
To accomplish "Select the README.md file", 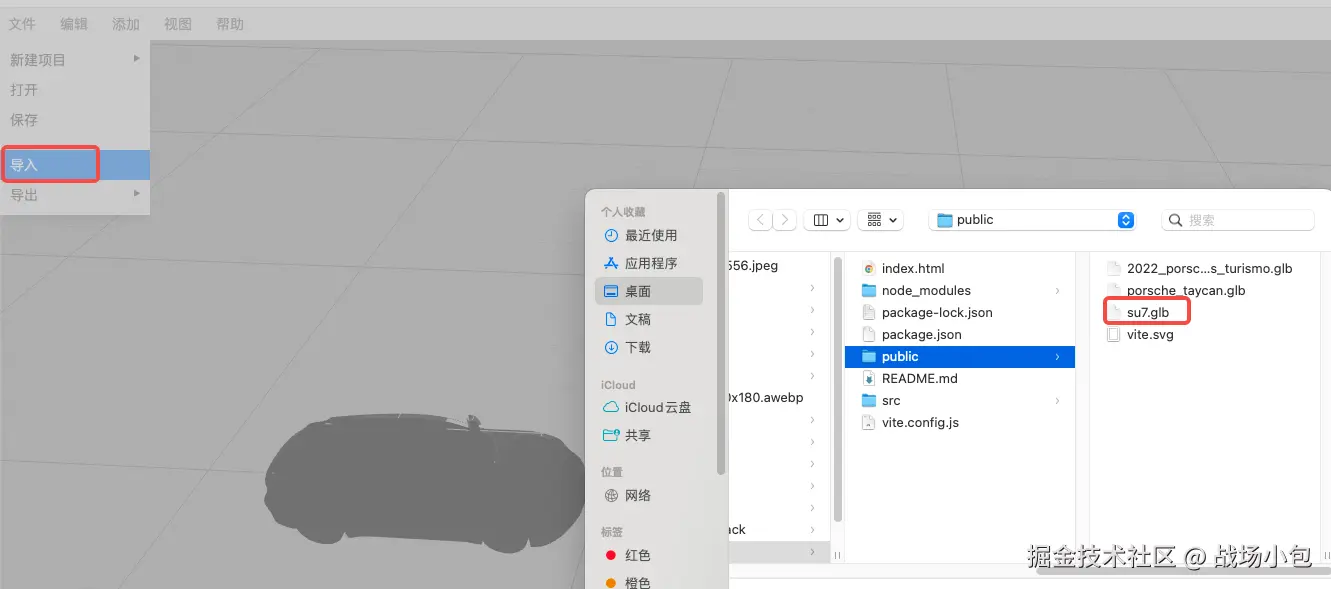I will pos(960,378).
